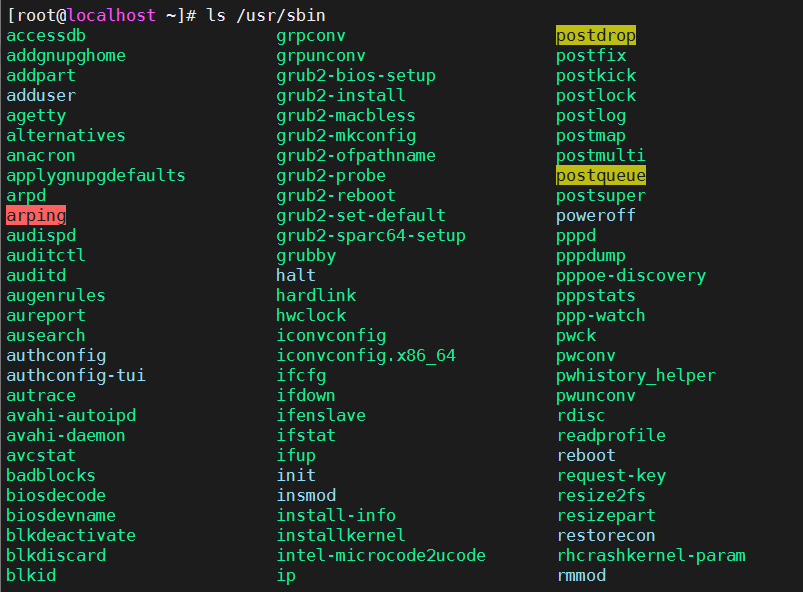
Task: Select the iconvconfig.x86_64 filename
Action: click(x=366, y=355)
